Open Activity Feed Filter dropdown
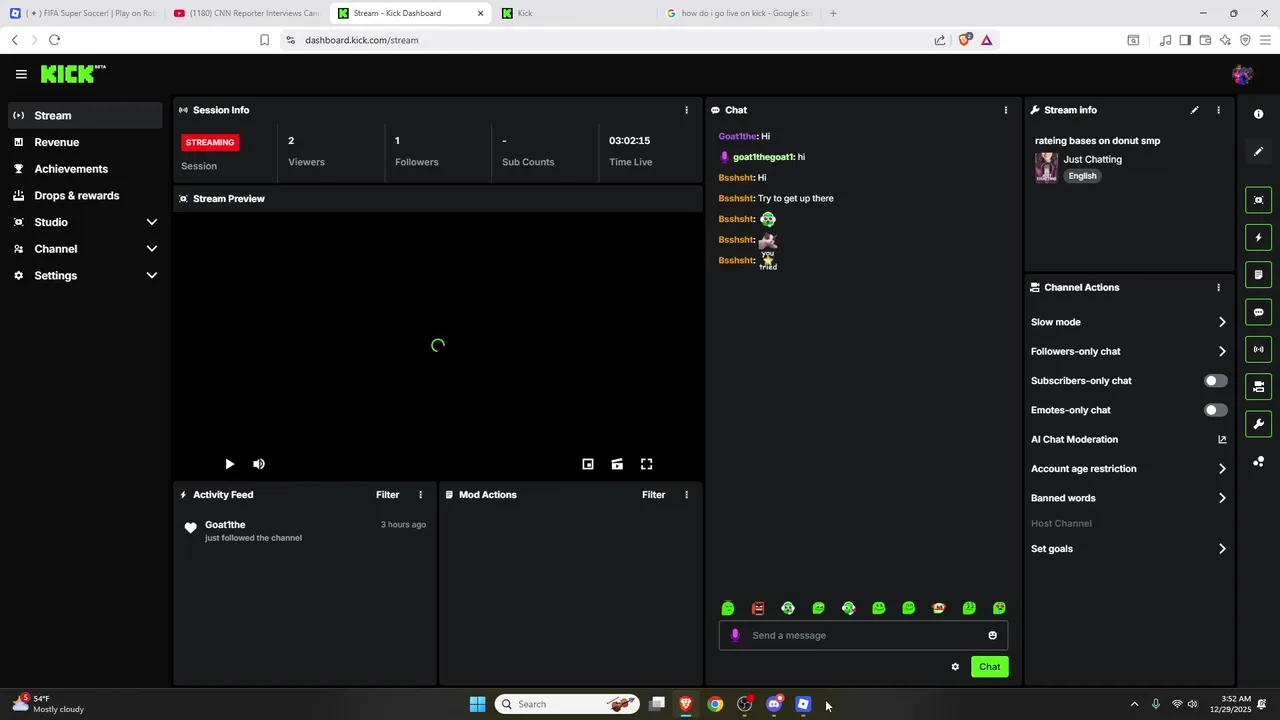 pos(387,495)
